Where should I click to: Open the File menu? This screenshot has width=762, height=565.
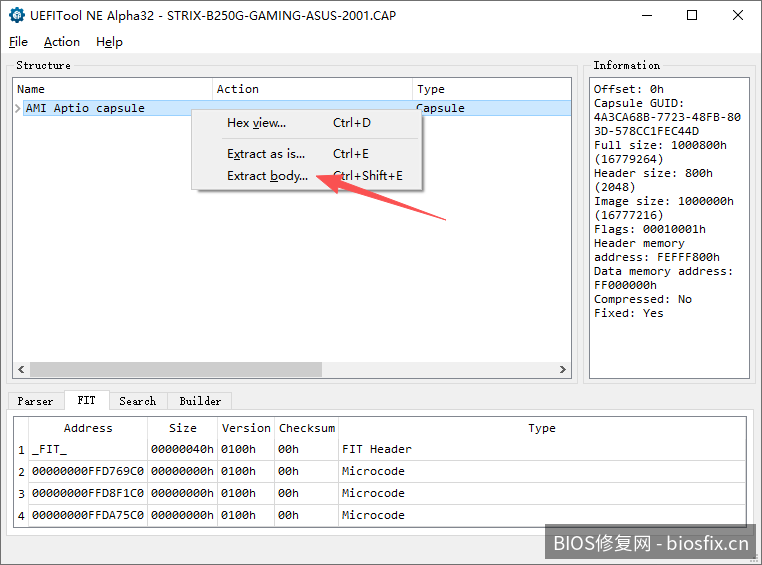pos(18,42)
